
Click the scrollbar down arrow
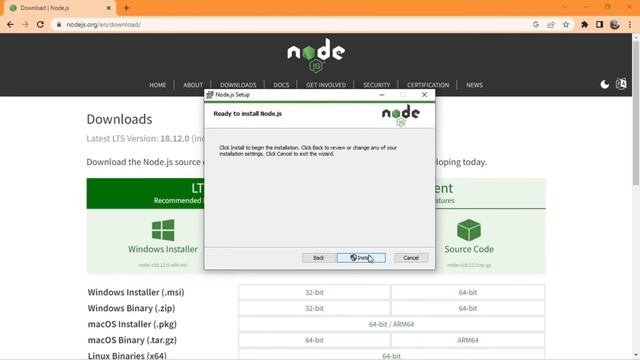click(636, 355)
